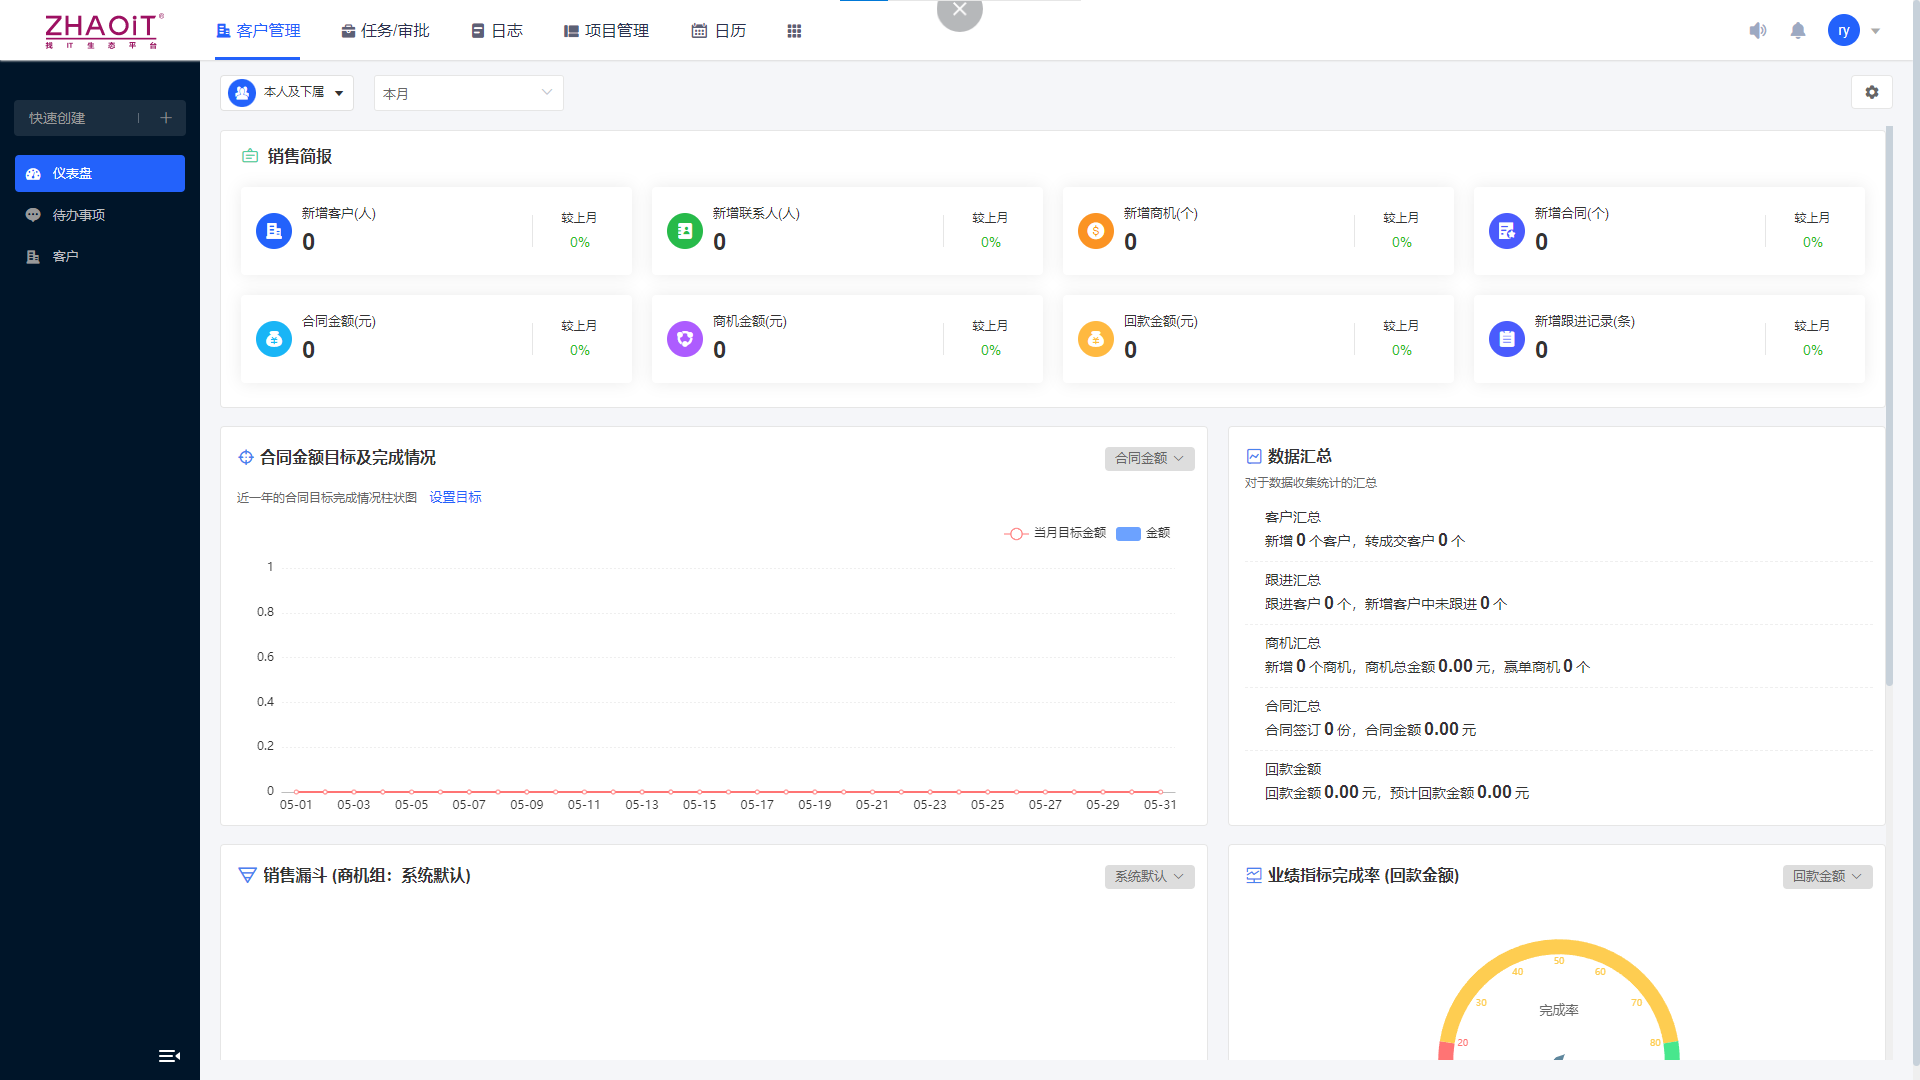
Task: Open the 回款金额 metric dropdown
Action: point(1827,876)
